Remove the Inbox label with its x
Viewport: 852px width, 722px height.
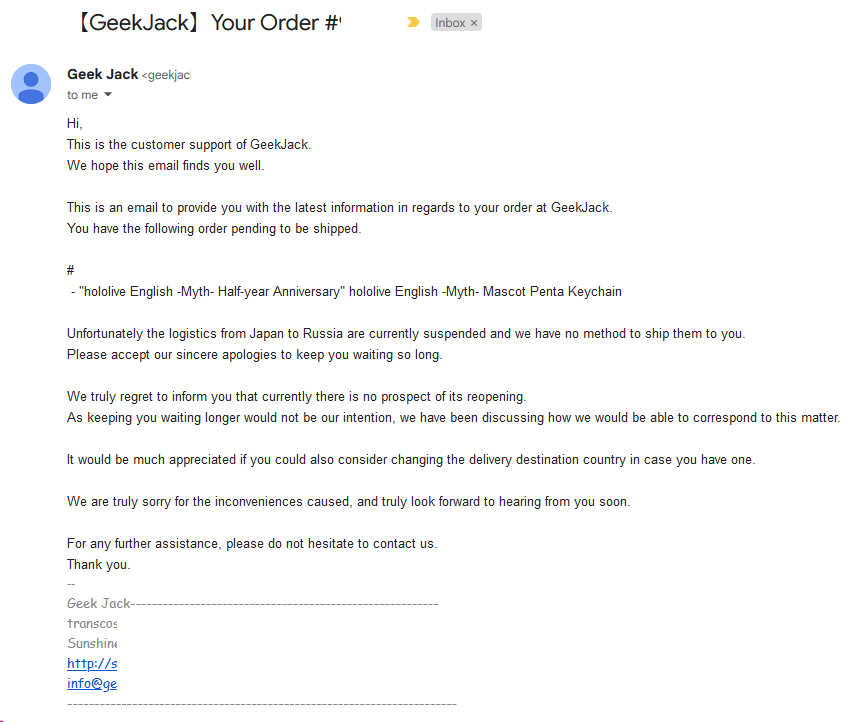click(474, 23)
